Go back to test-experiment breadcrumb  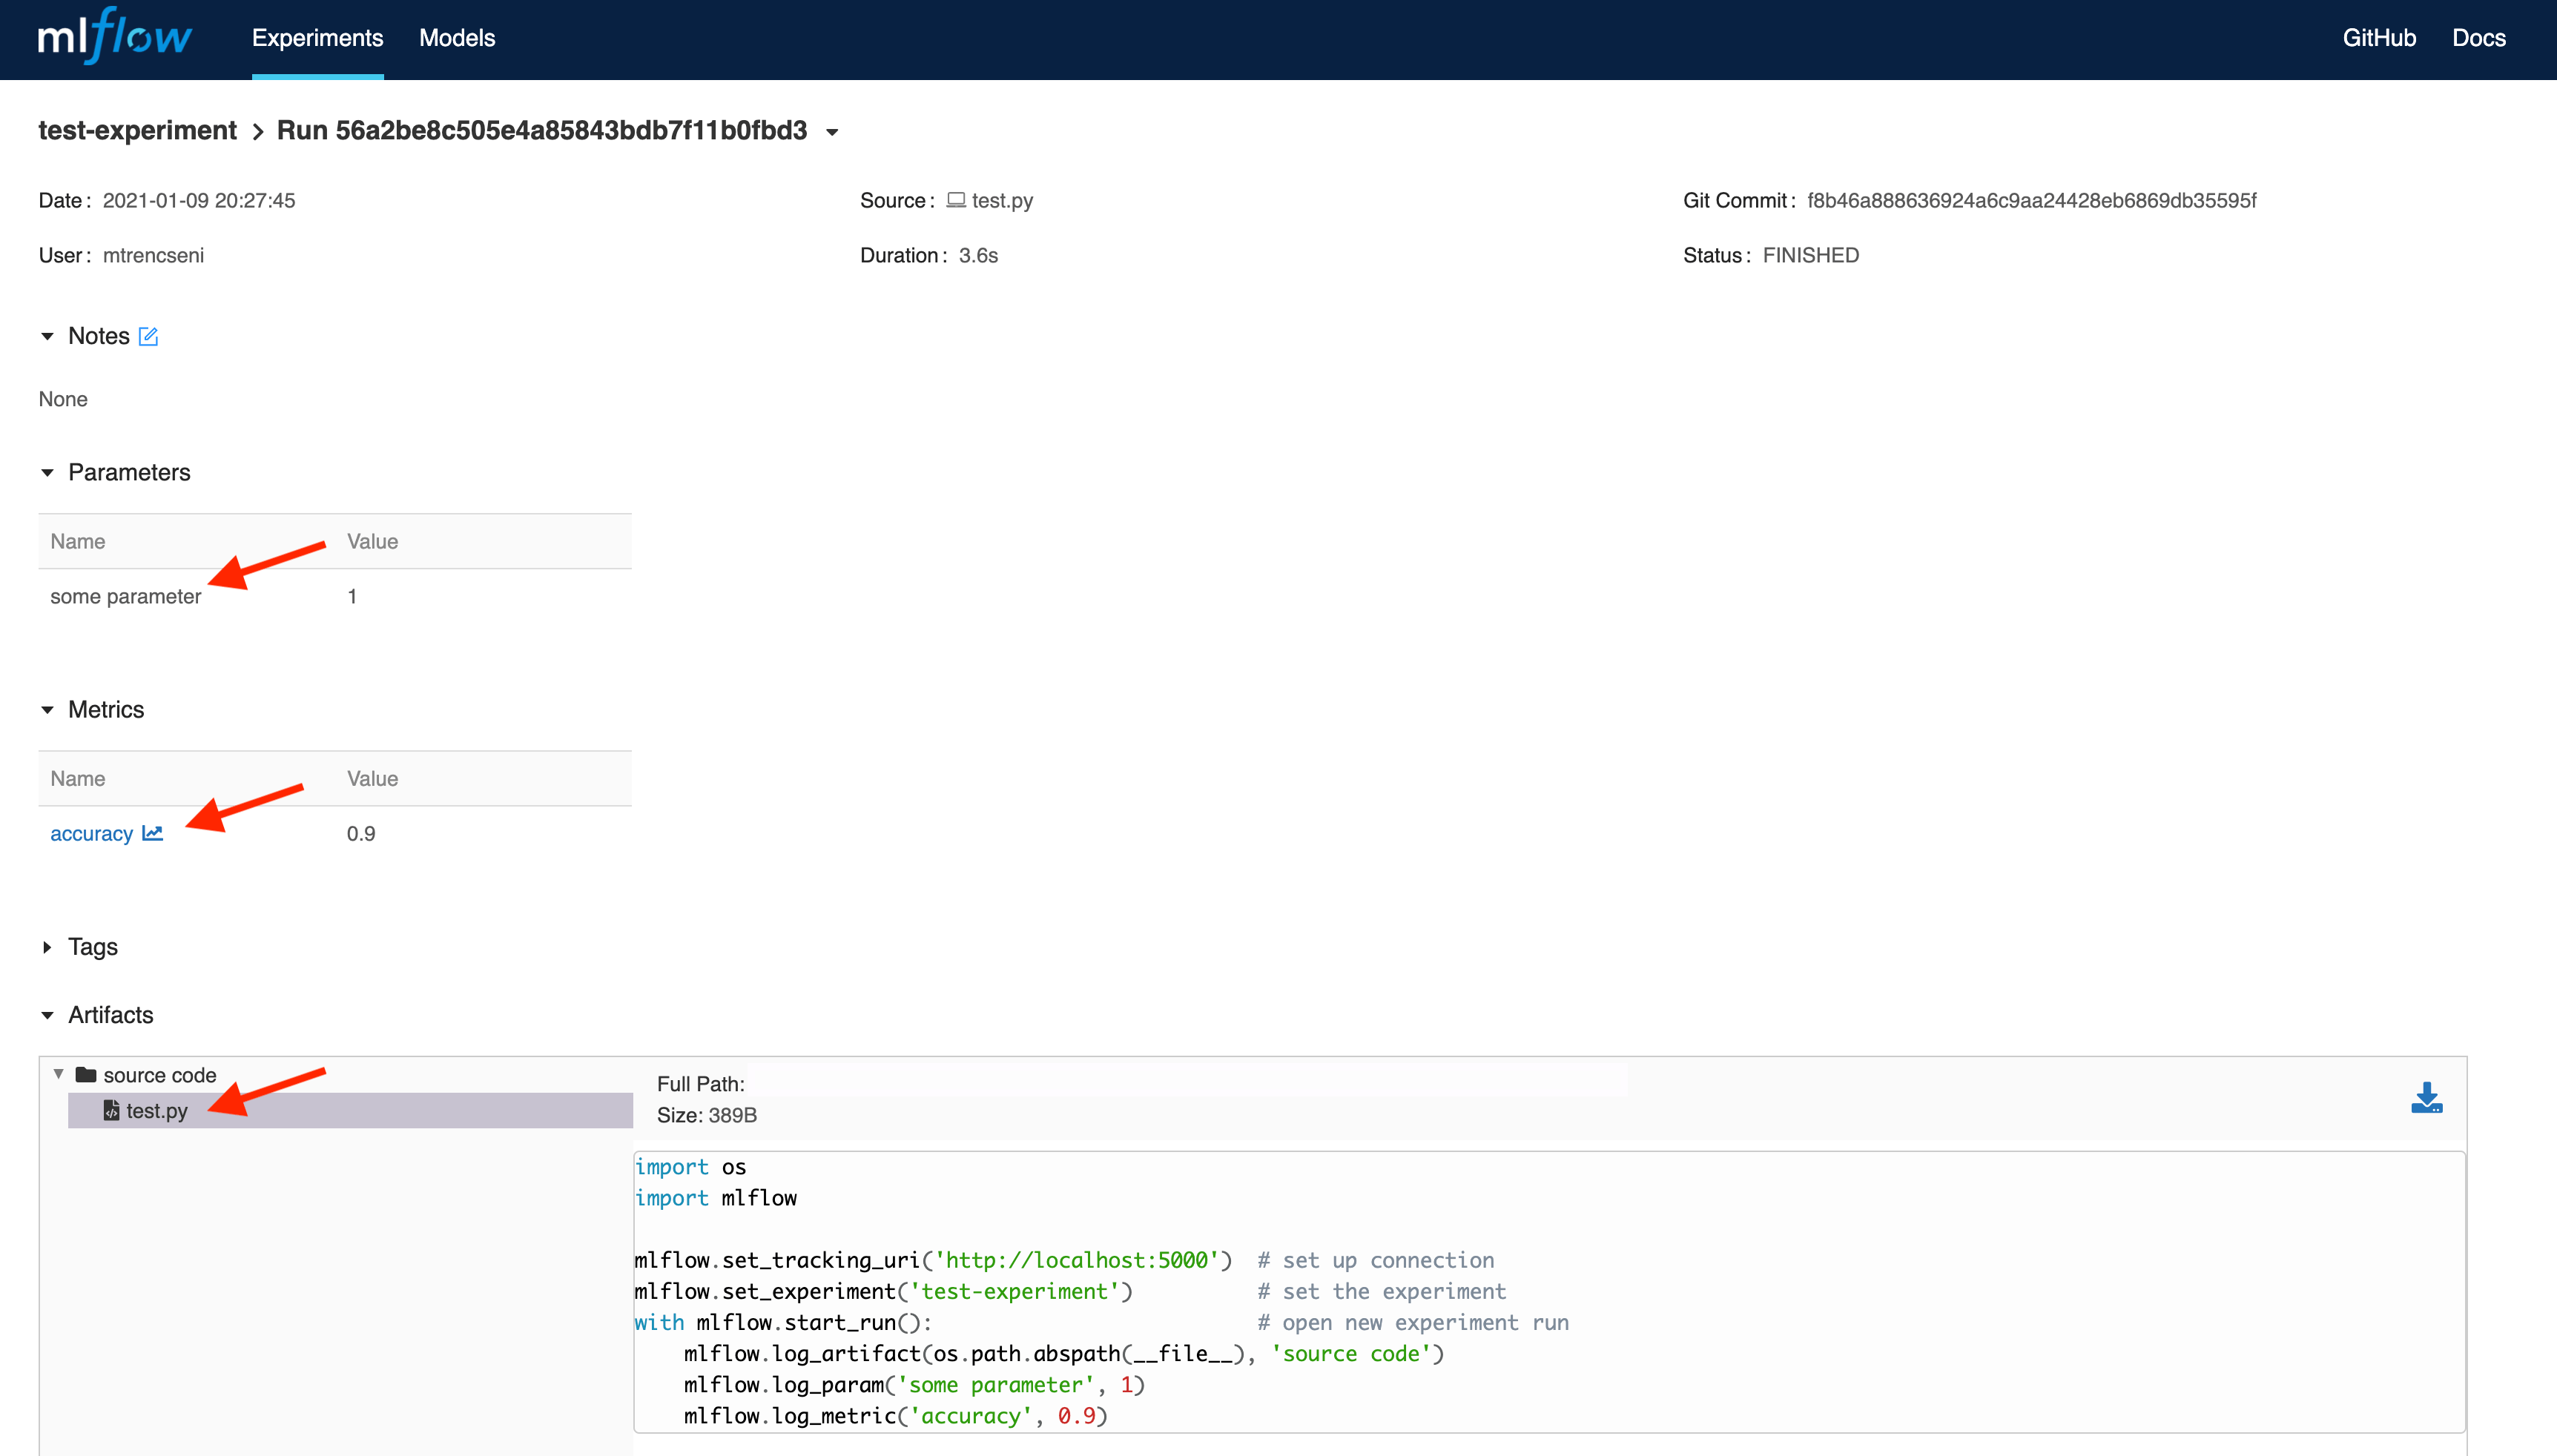[137, 131]
